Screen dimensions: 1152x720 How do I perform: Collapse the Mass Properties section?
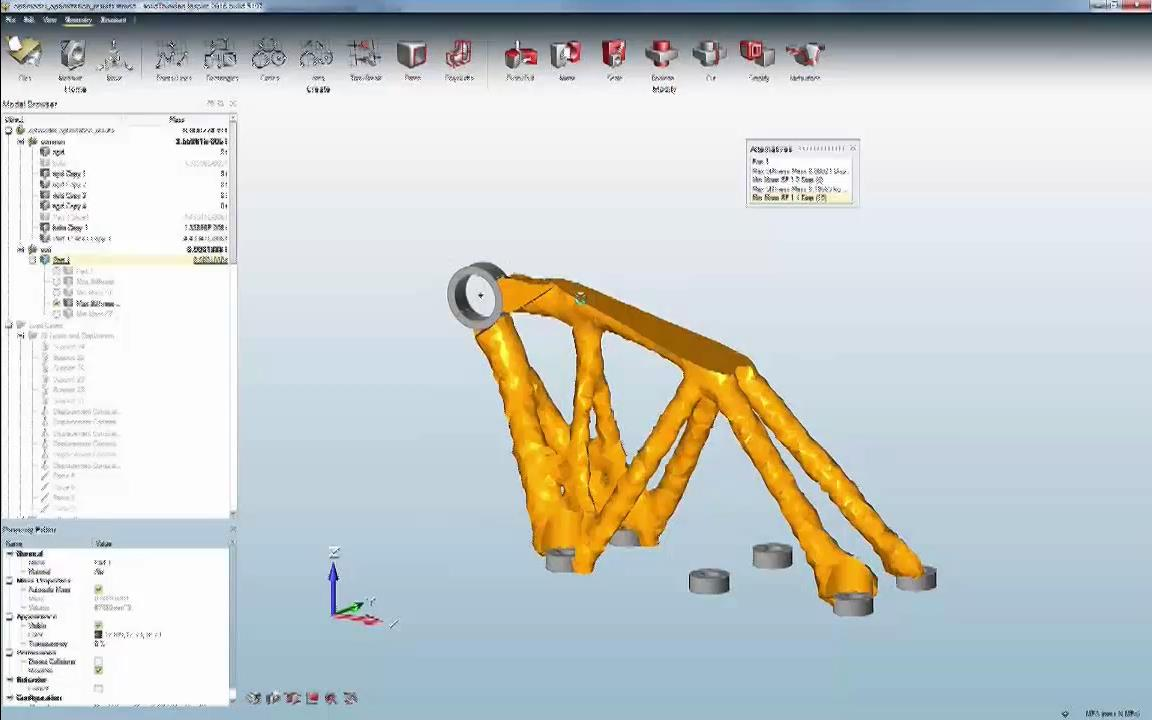pyautogui.click(x=10, y=580)
